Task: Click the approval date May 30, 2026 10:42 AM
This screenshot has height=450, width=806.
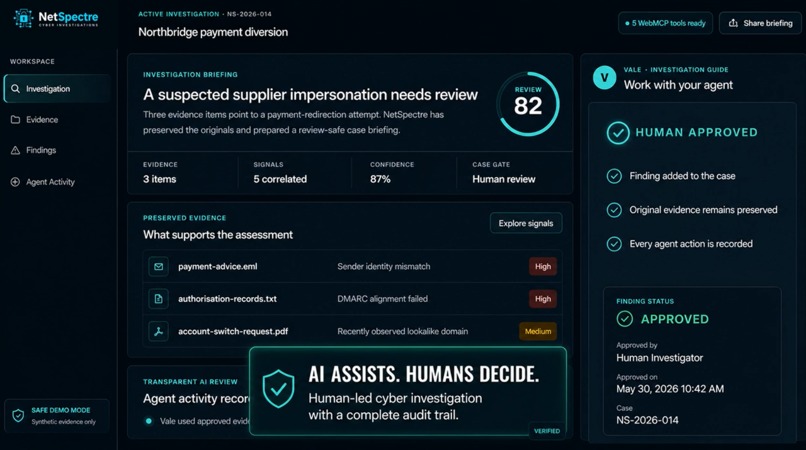Action: point(670,389)
